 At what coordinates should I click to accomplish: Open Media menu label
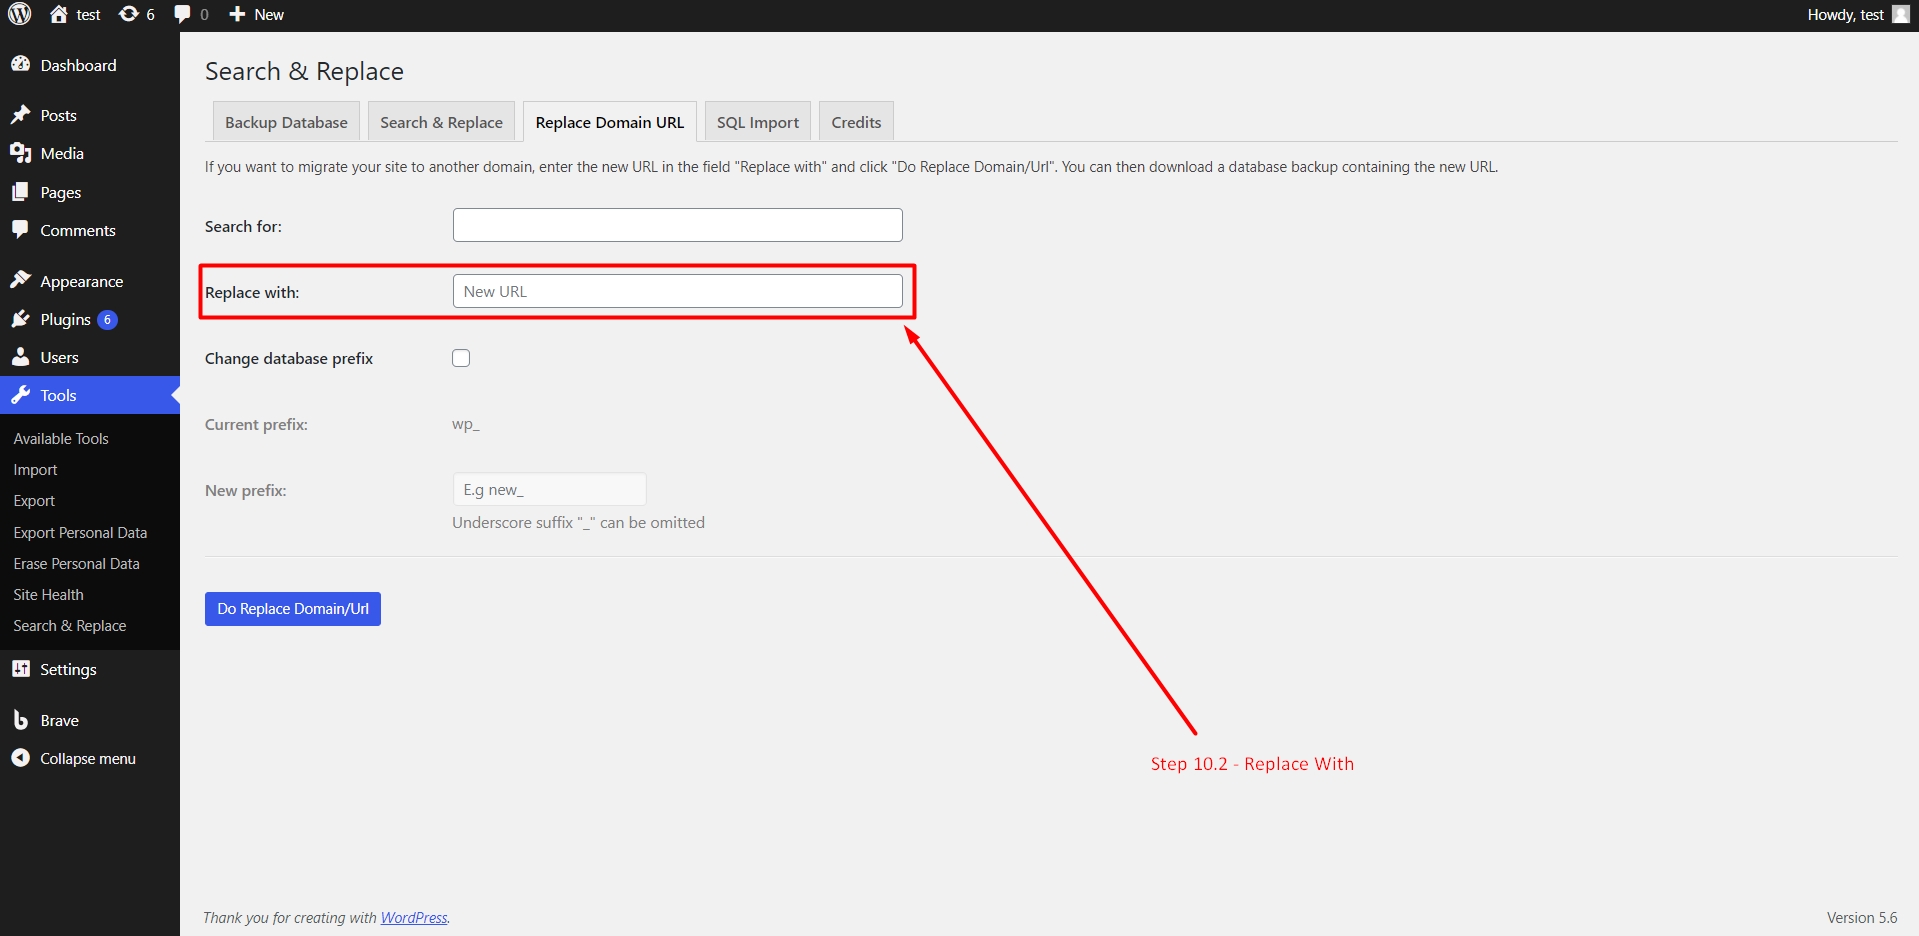coord(62,153)
